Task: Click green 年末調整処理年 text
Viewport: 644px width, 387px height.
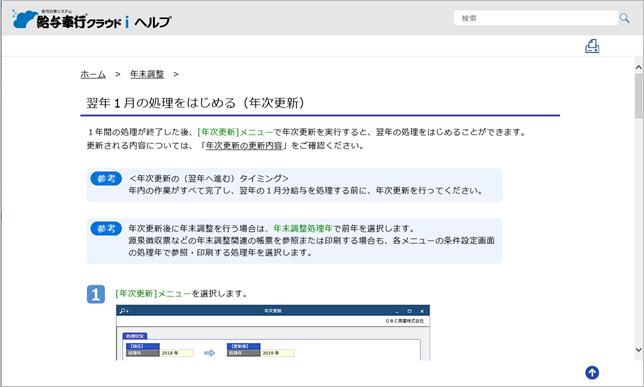Action: [303, 228]
